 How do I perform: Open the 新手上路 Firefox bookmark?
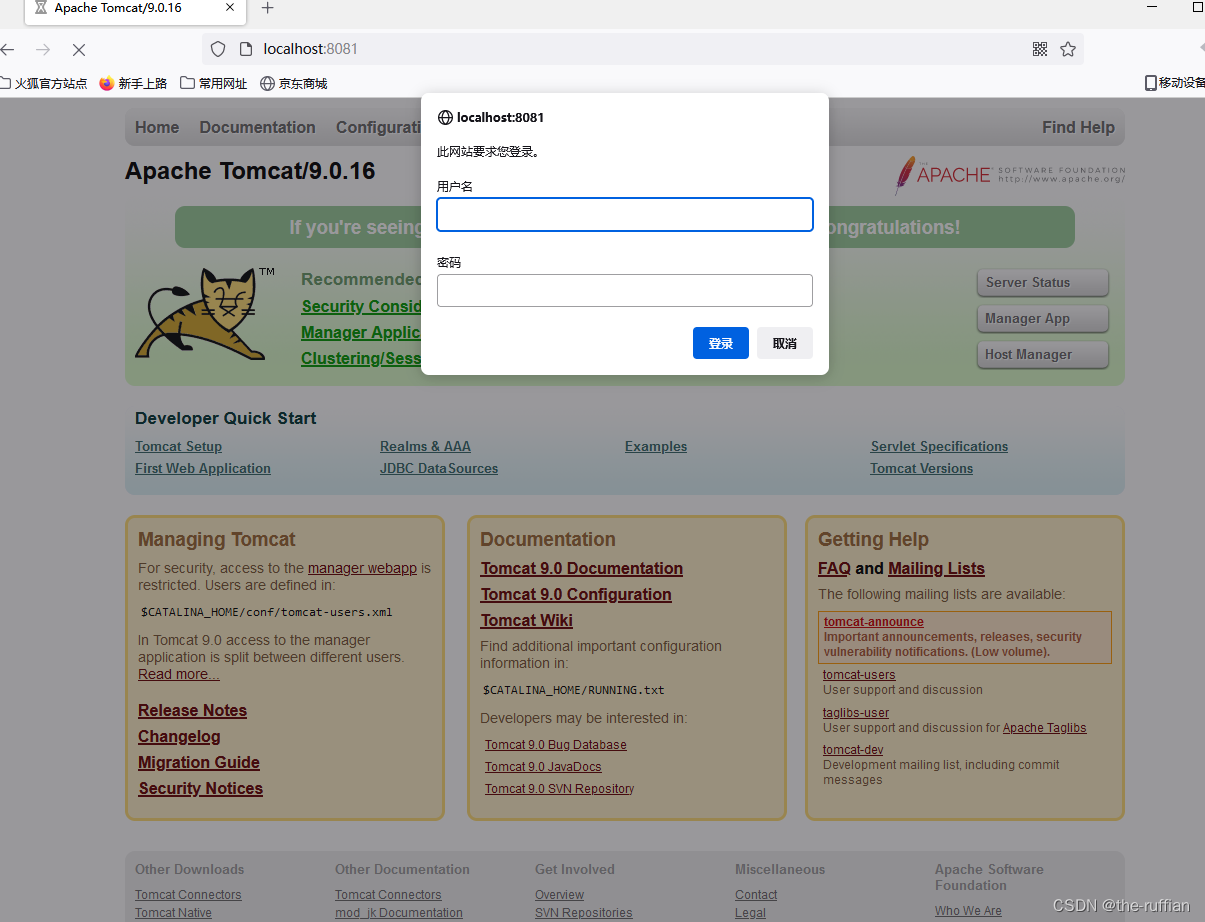coord(133,83)
